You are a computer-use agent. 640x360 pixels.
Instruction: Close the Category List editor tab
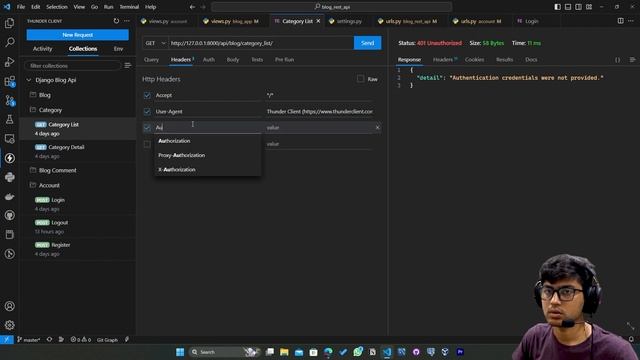tap(318, 21)
